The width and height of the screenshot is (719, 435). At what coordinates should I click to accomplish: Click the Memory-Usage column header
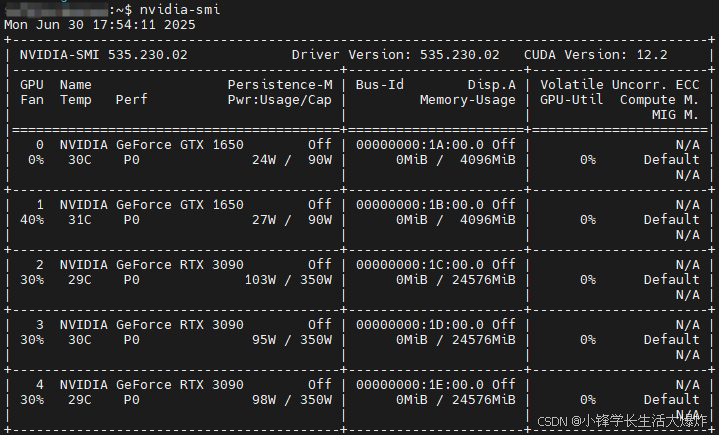(x=468, y=100)
